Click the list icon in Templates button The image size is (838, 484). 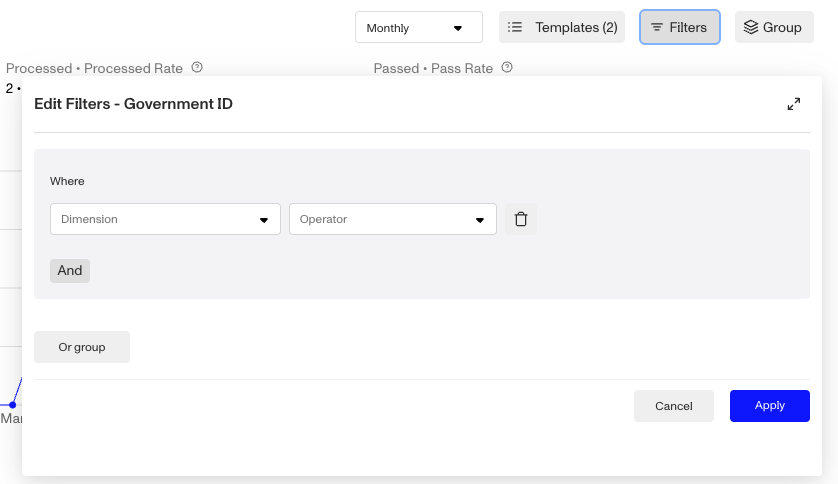(x=515, y=27)
